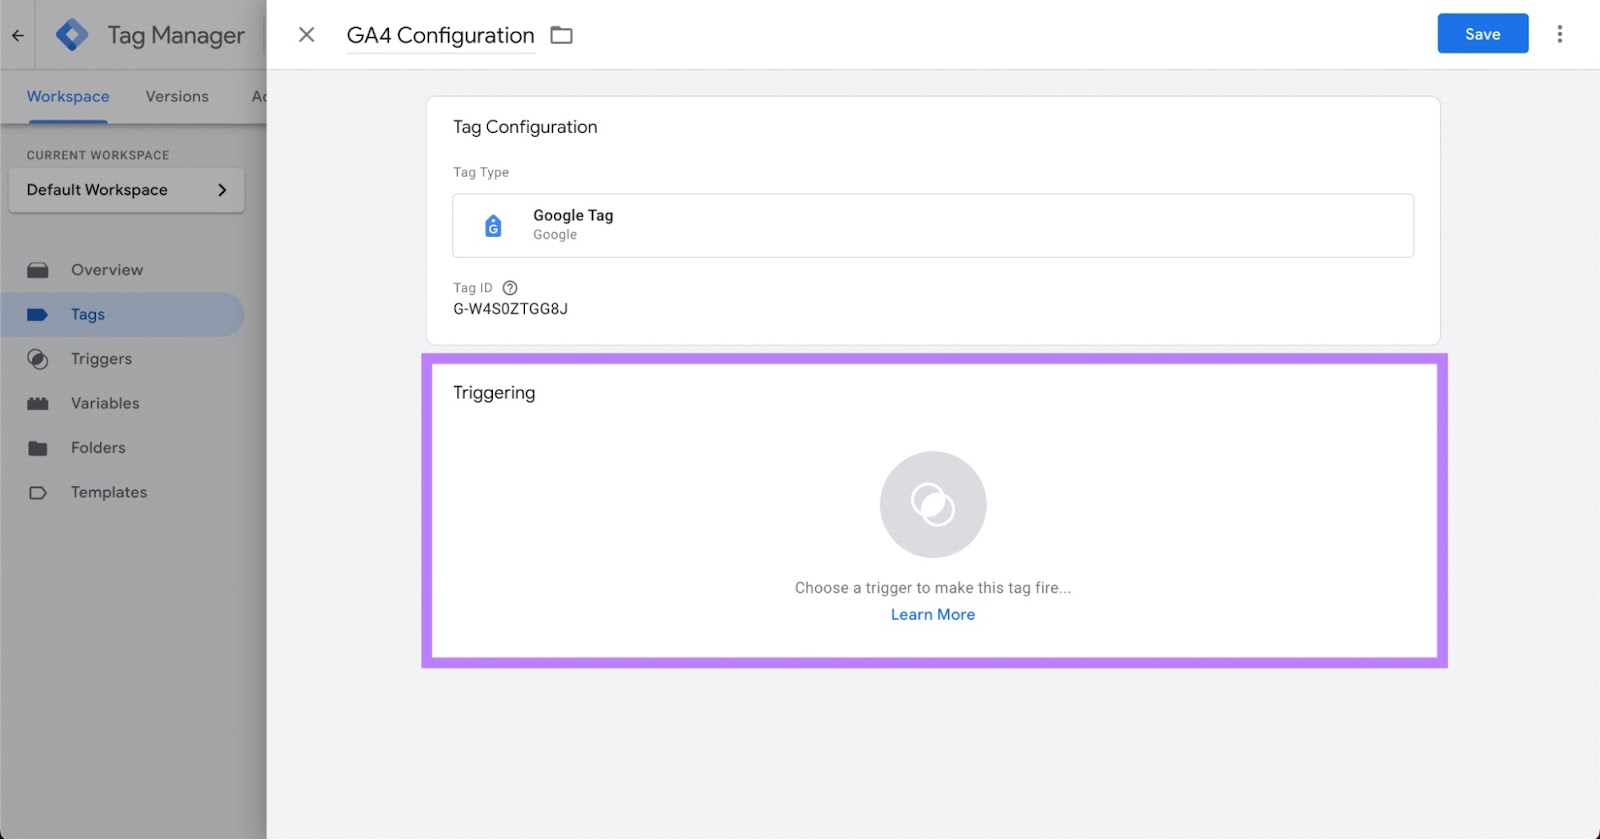Click the back arrow icon
The width and height of the screenshot is (1600, 840).
18,35
